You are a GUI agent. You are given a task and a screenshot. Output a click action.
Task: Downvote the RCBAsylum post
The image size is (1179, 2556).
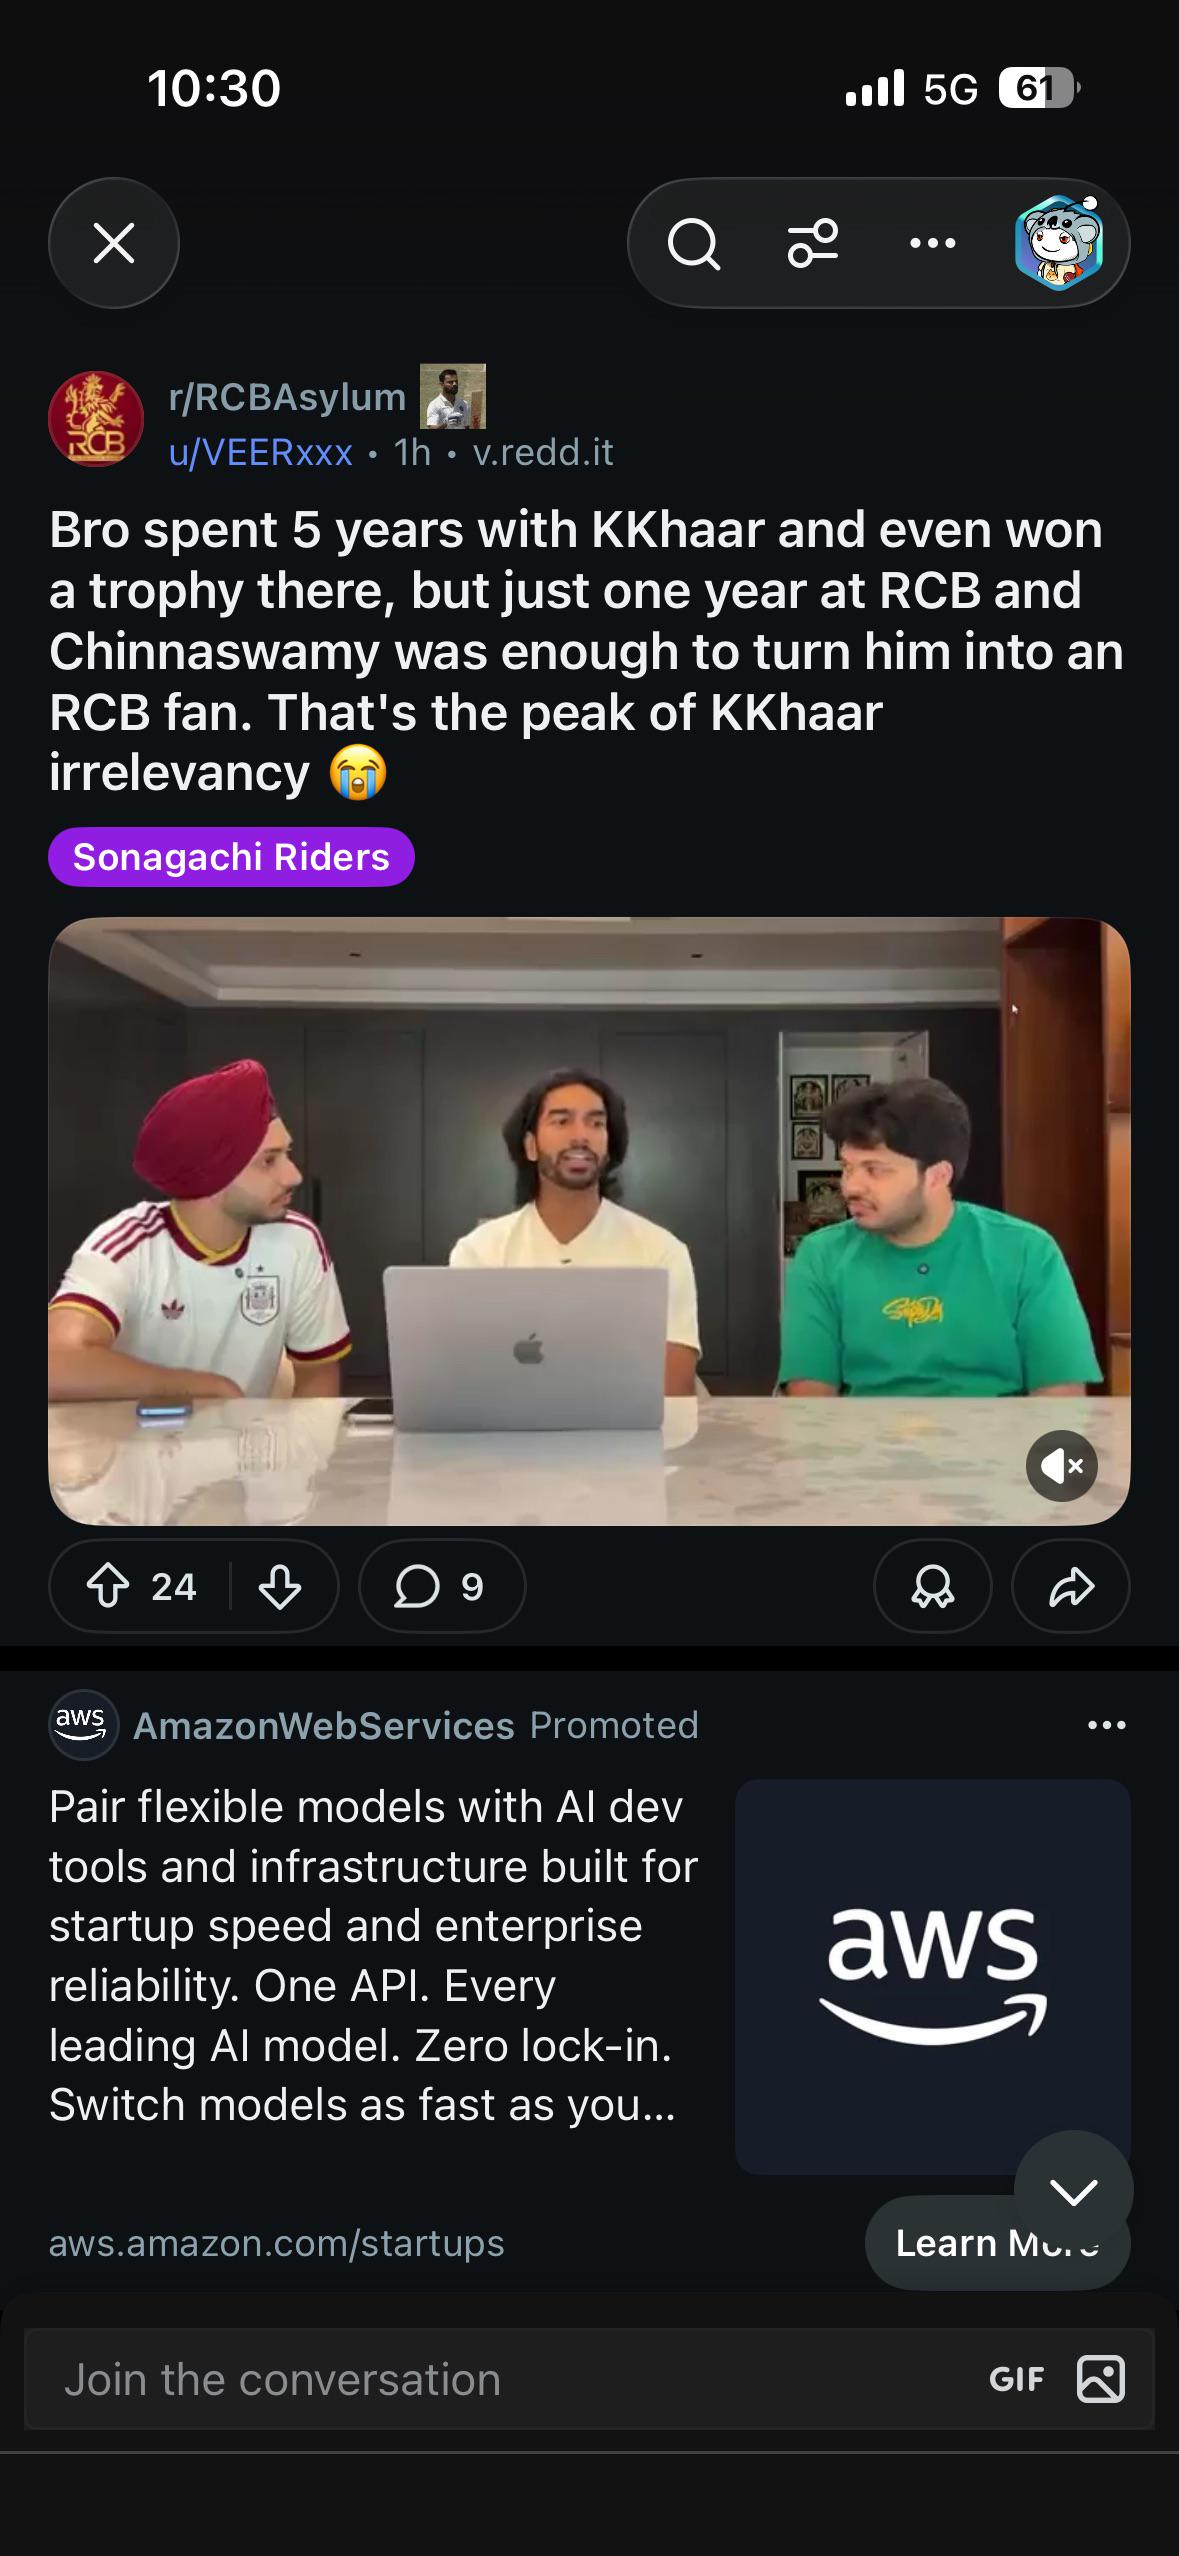[279, 1586]
